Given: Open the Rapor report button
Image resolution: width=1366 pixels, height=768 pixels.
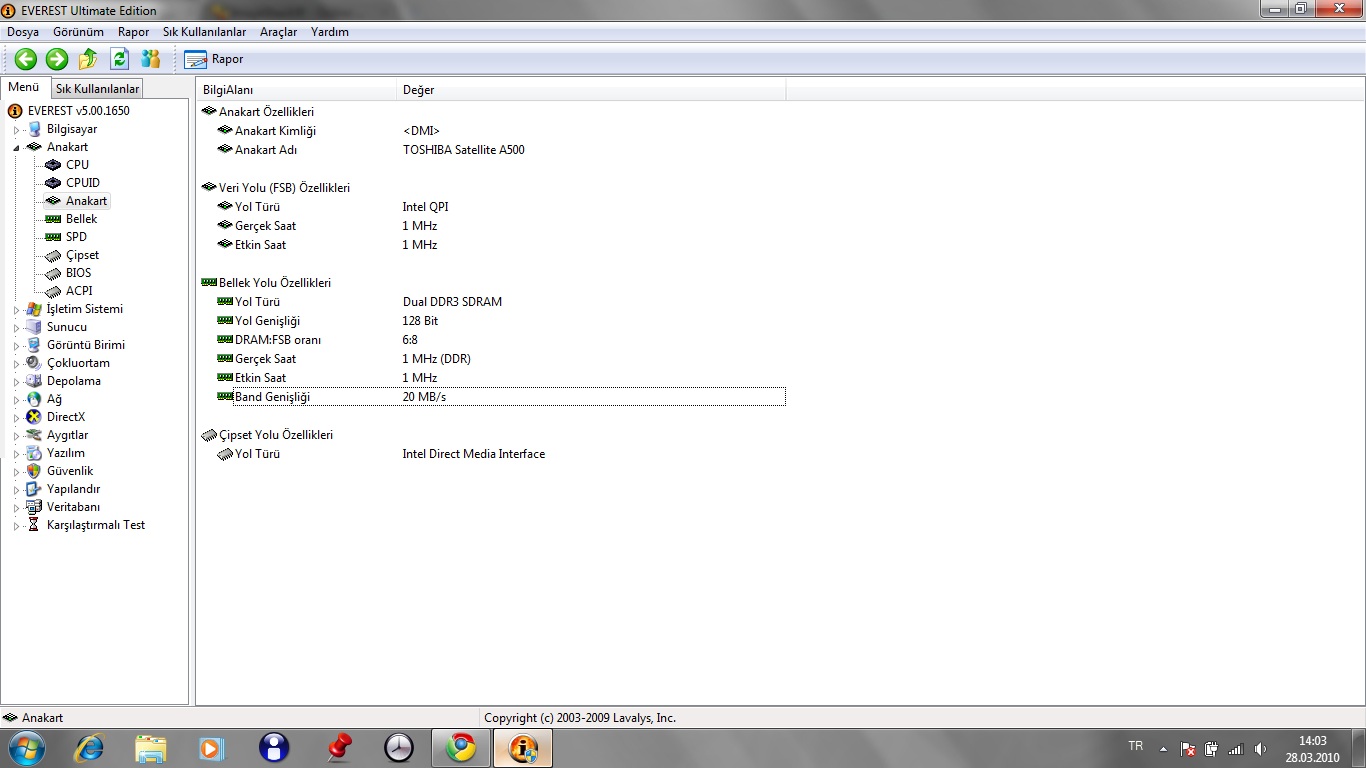Looking at the screenshot, I should [214, 59].
